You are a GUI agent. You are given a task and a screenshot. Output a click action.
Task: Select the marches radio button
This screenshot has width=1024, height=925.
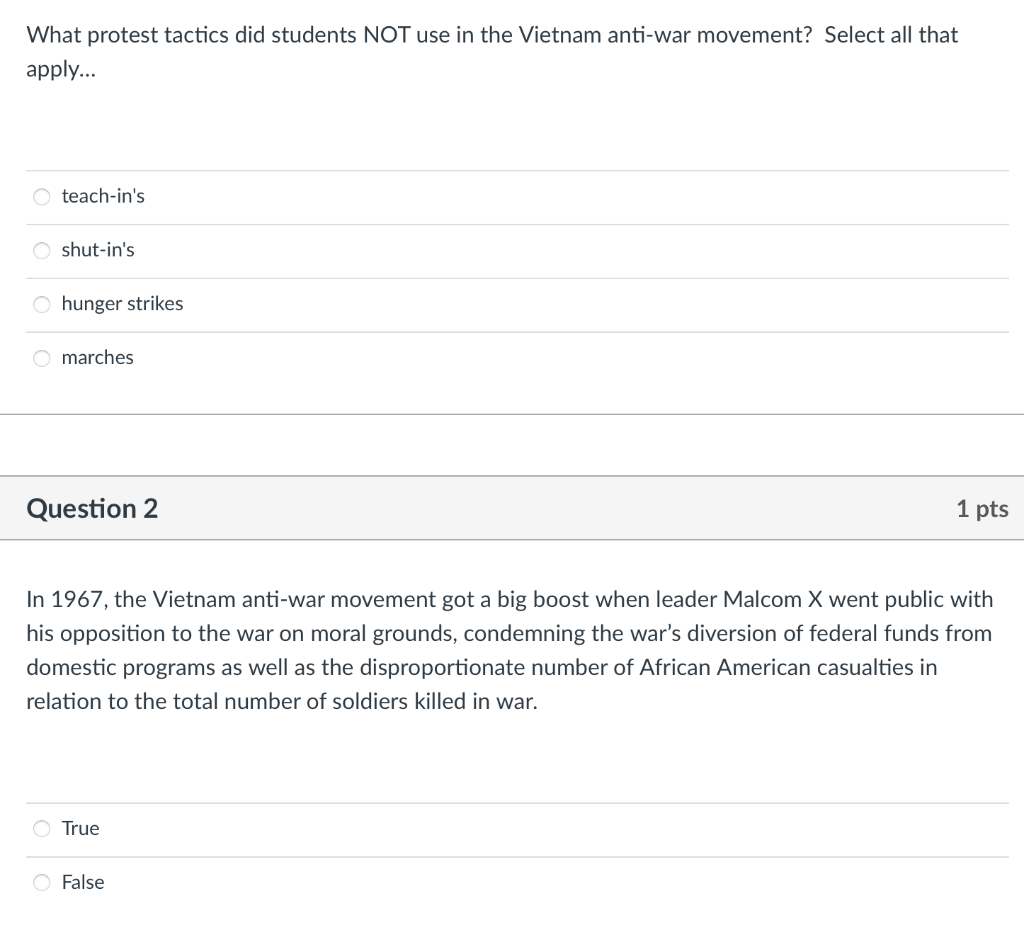pos(42,358)
